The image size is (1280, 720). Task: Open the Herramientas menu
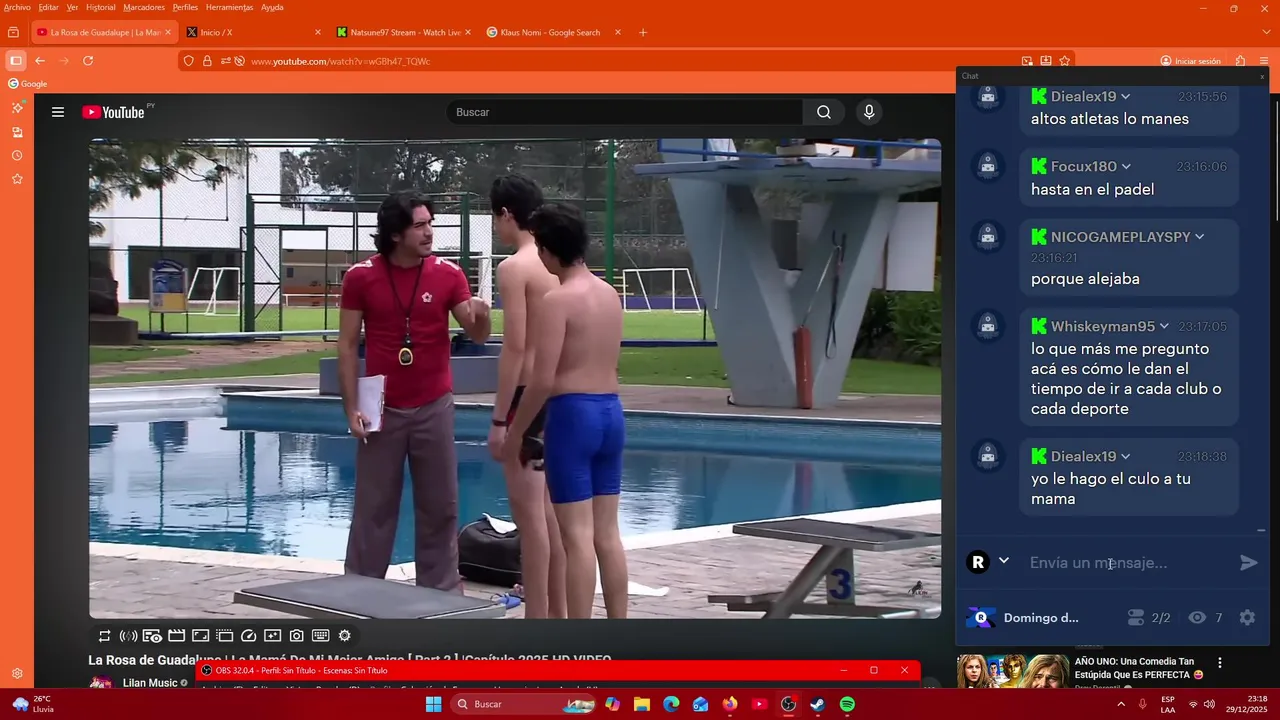coord(229,7)
